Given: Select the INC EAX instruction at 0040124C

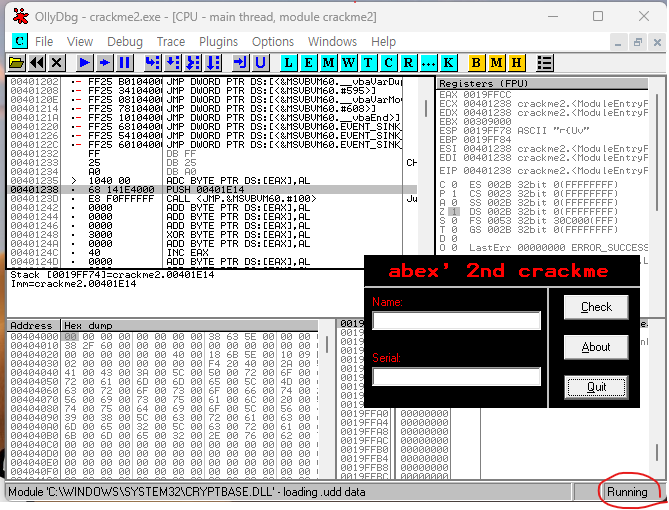Looking at the screenshot, I should 212,252.
